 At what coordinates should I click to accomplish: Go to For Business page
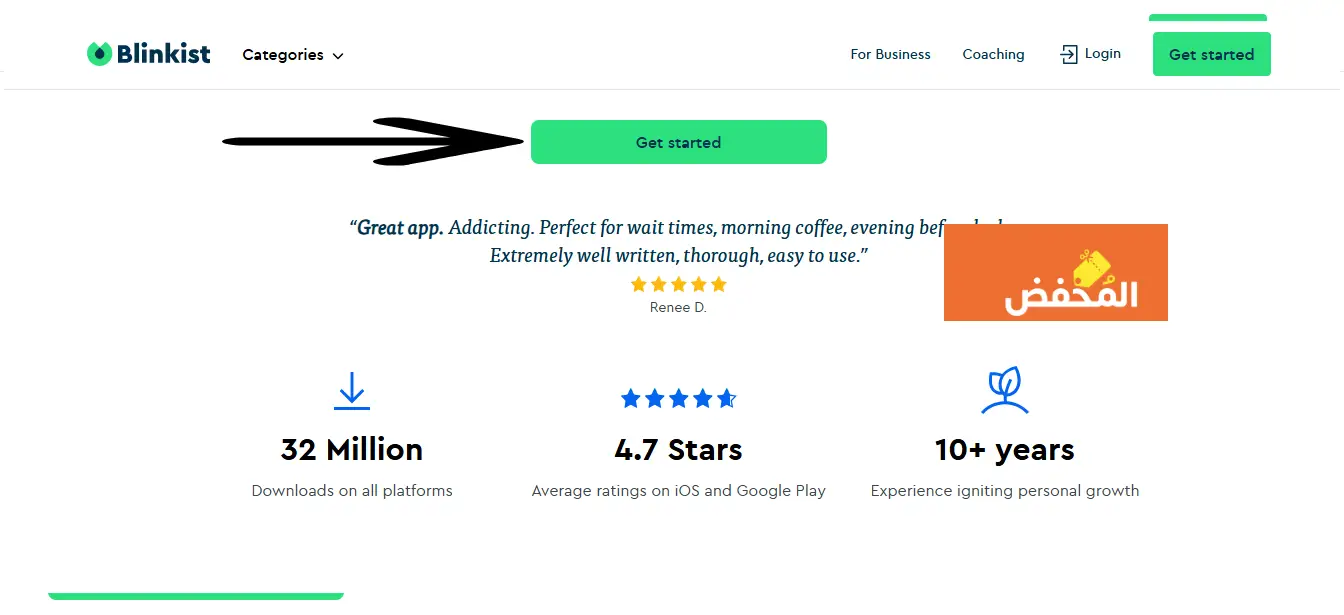[890, 54]
